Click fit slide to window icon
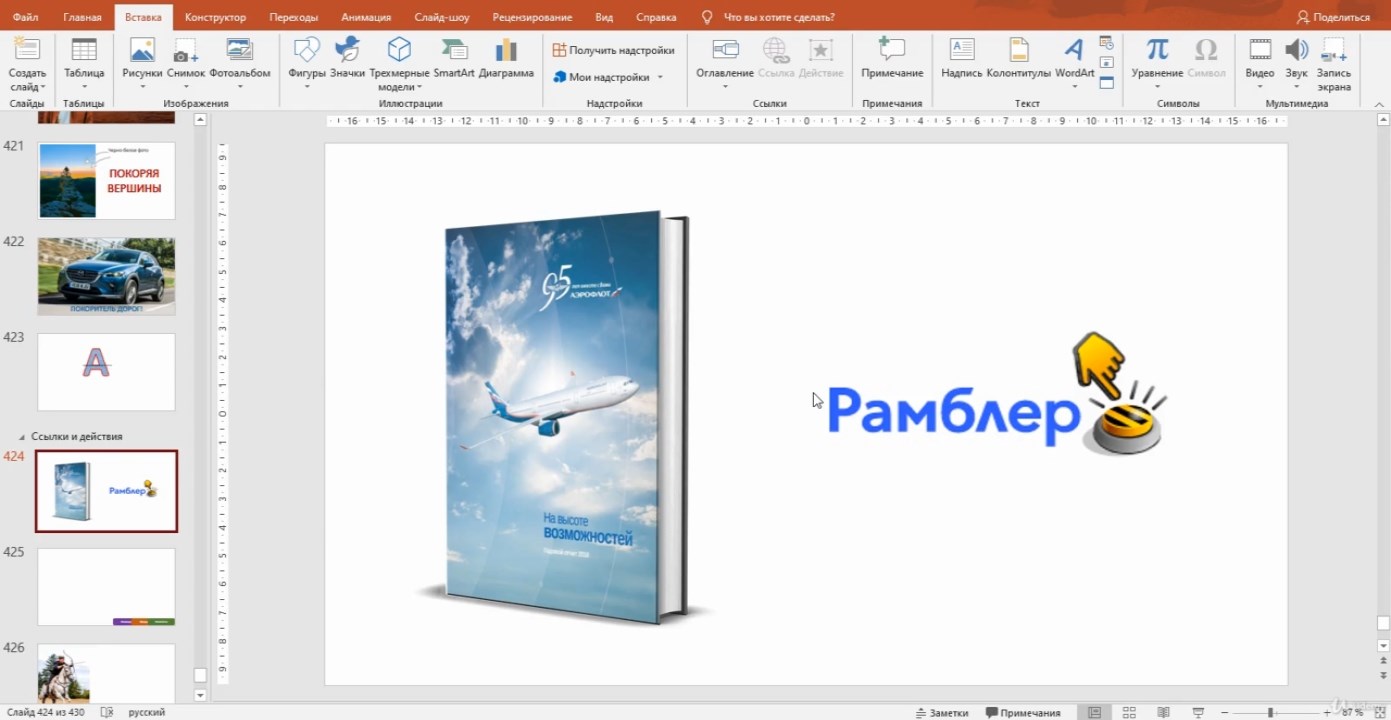The height and width of the screenshot is (720, 1391). (1381, 712)
